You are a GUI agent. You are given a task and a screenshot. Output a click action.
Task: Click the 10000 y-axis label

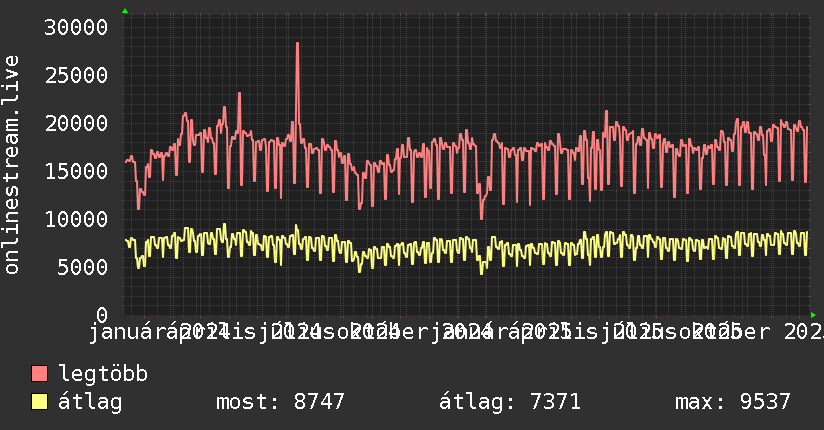coord(76,219)
